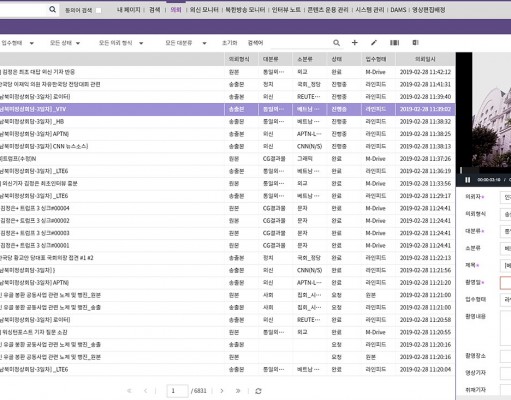511x400 pixels.
Task: Select the row dated 2019-02-28 11:37:26
Action: pos(228,159)
